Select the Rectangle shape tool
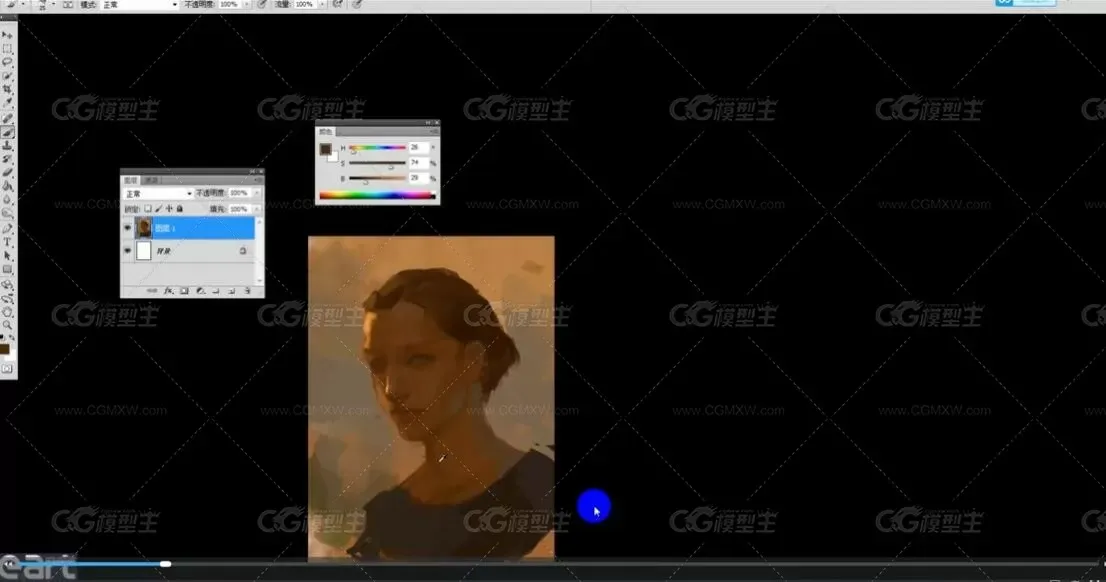The width and height of the screenshot is (1106, 582). (x=7, y=269)
